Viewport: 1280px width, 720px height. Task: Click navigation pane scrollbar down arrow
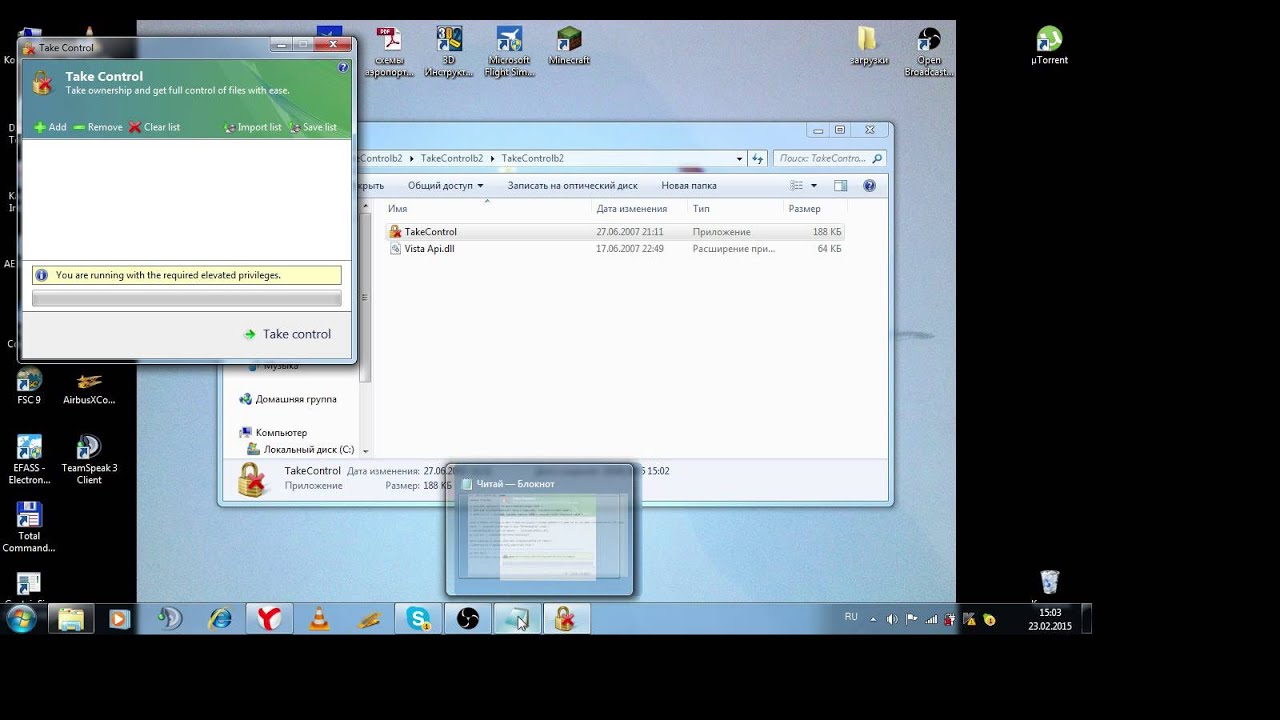[x=365, y=451]
